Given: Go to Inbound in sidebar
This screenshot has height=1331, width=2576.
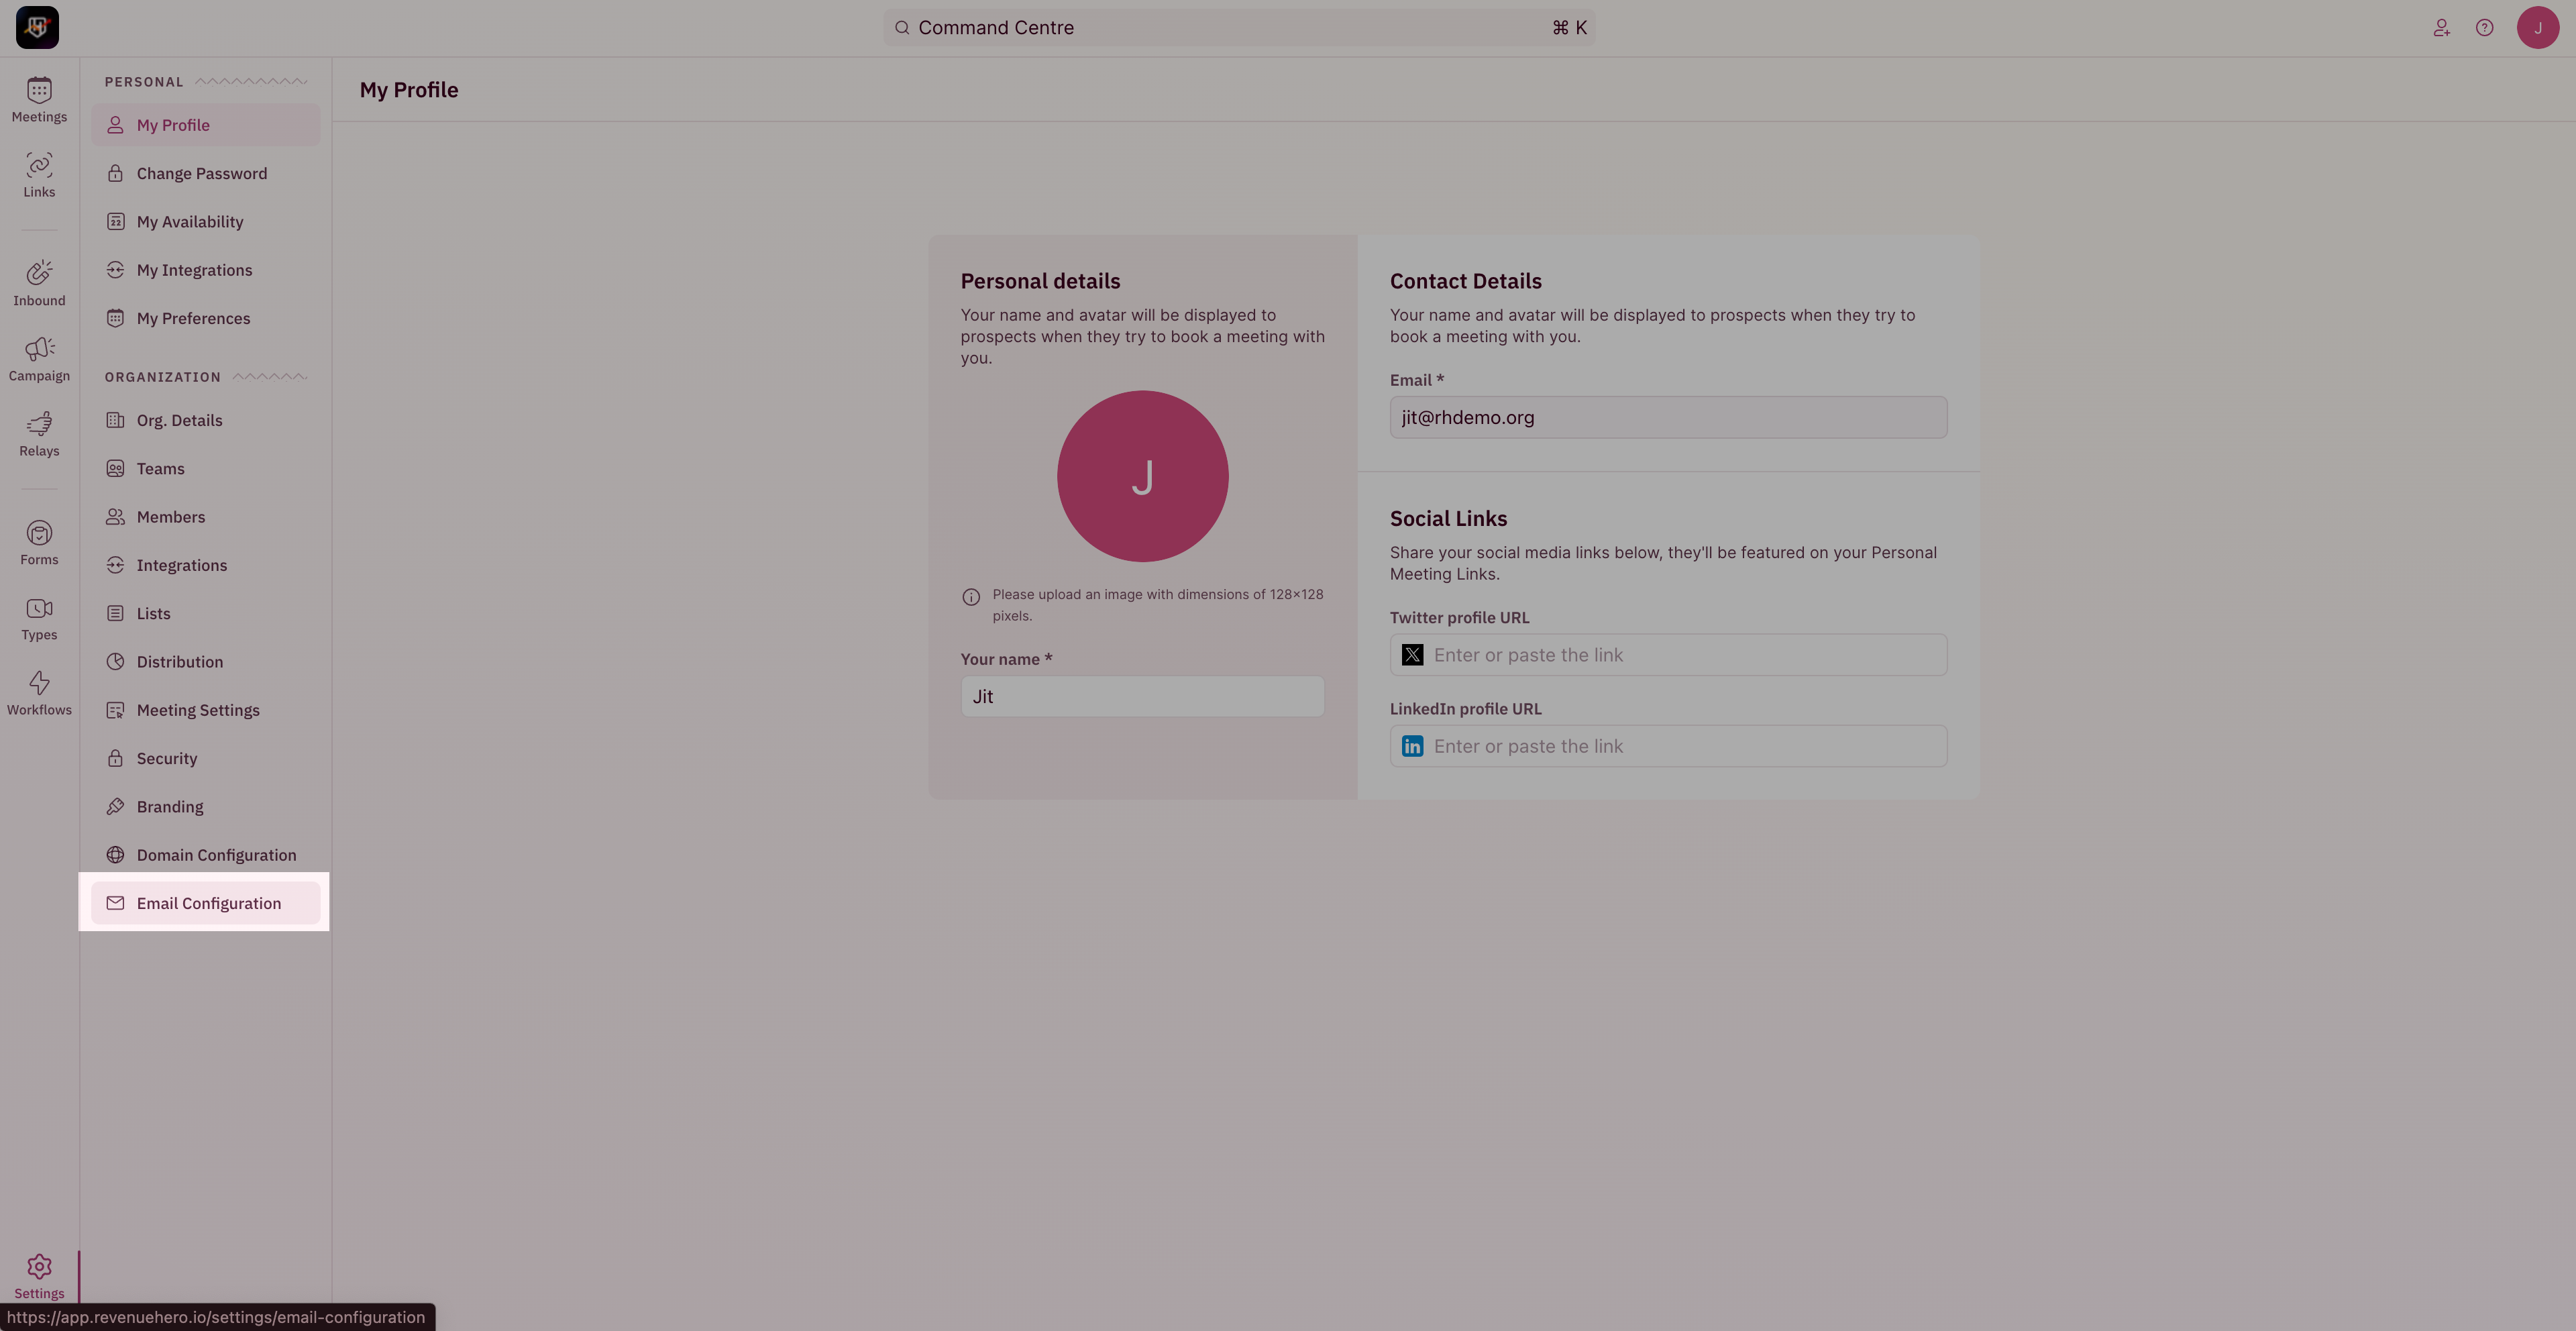Looking at the screenshot, I should coord(39,284).
